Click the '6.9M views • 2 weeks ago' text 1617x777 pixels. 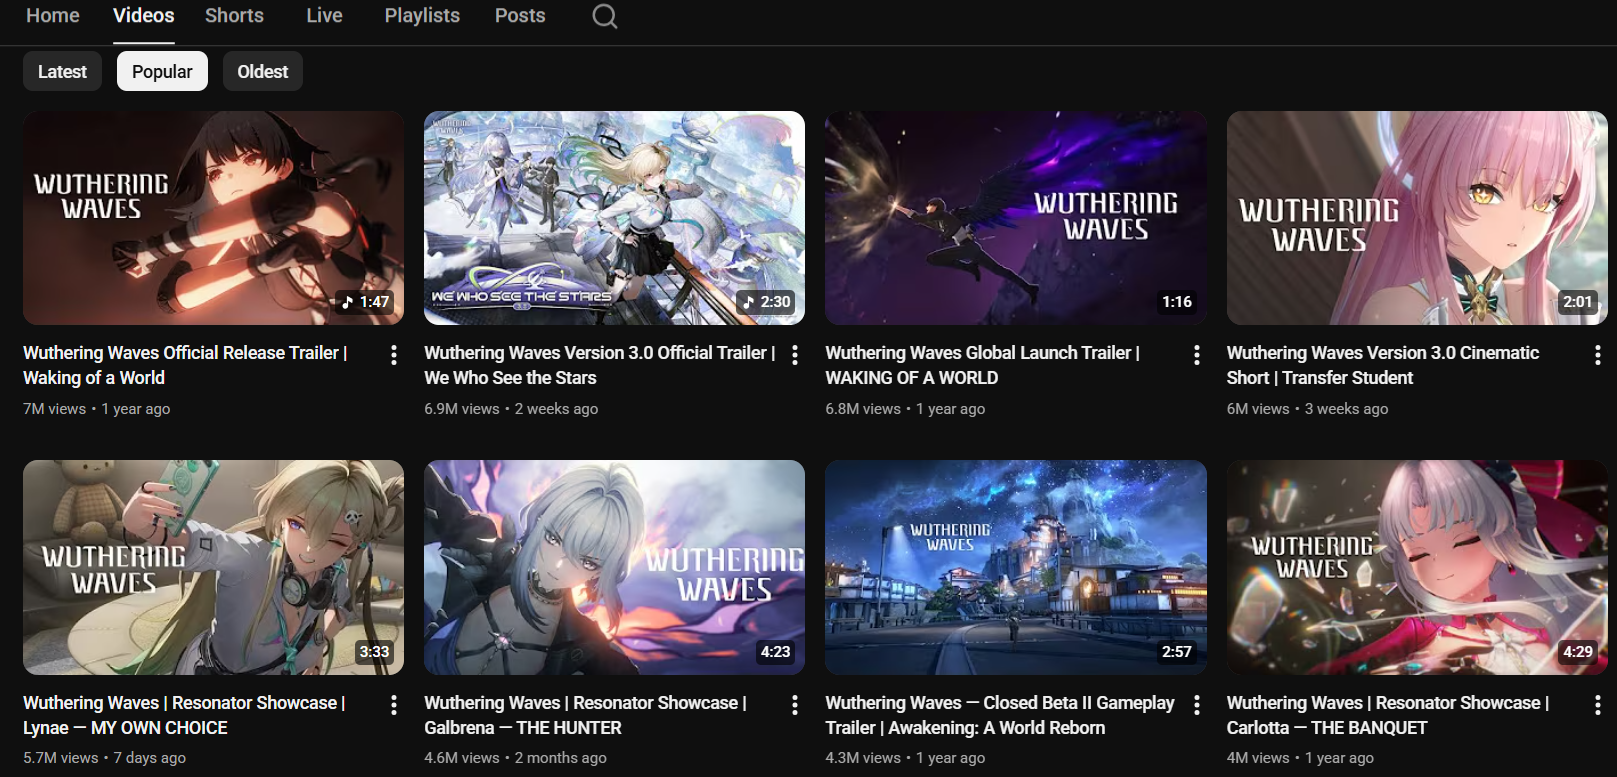tap(511, 409)
